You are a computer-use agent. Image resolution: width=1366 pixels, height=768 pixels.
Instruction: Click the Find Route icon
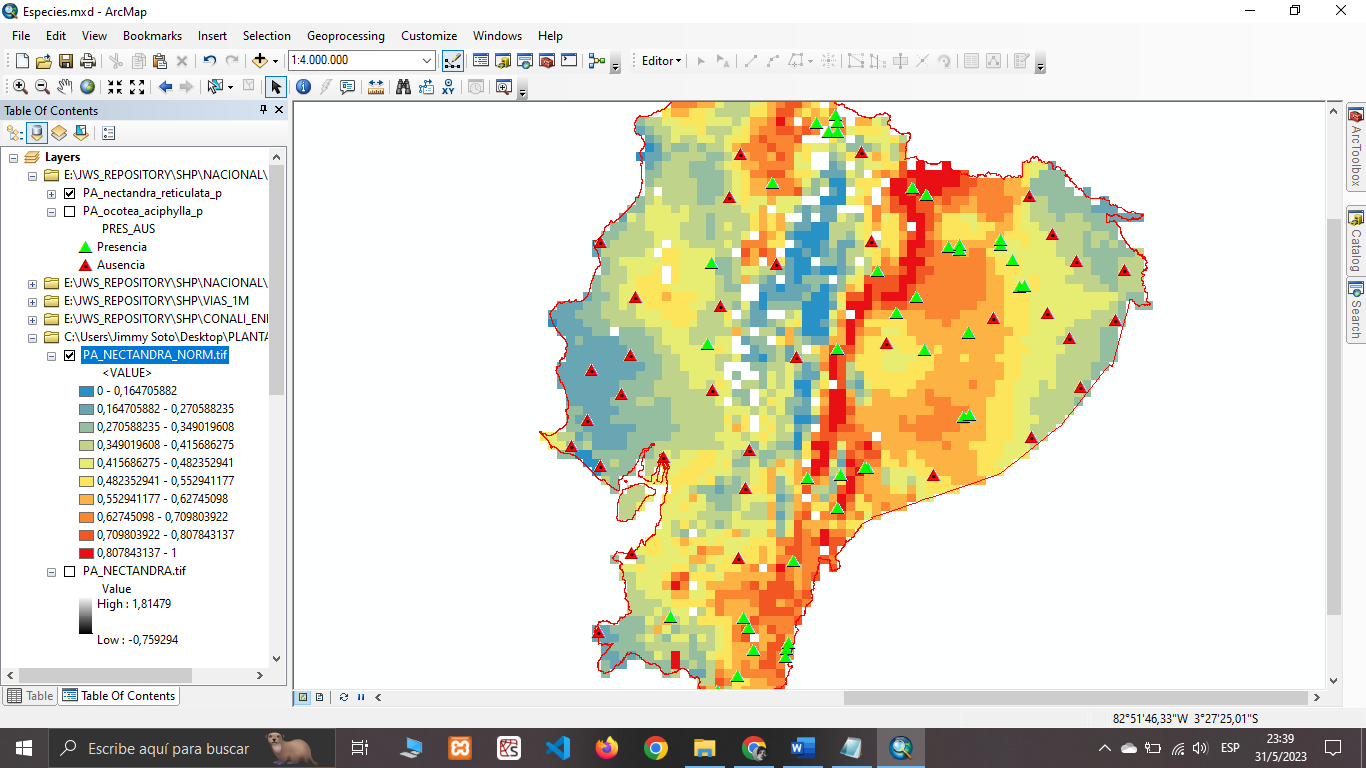pos(425,87)
